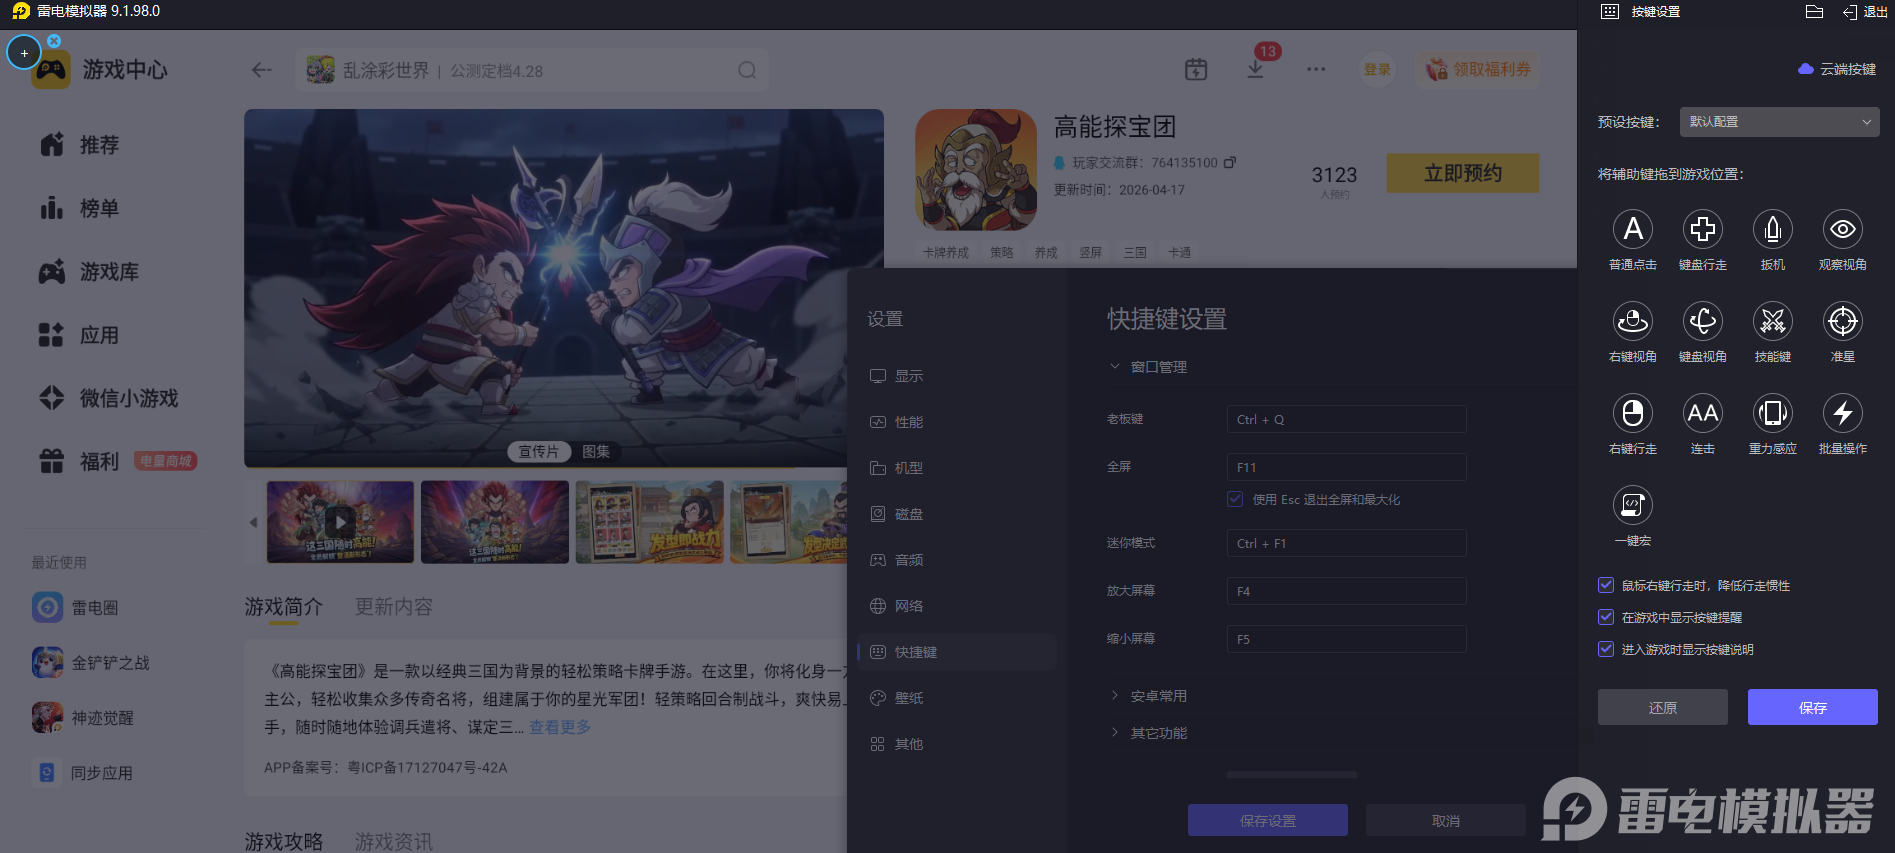Open the 其他 settings tab
Viewport: 1895px width, 853px height.
957,744
